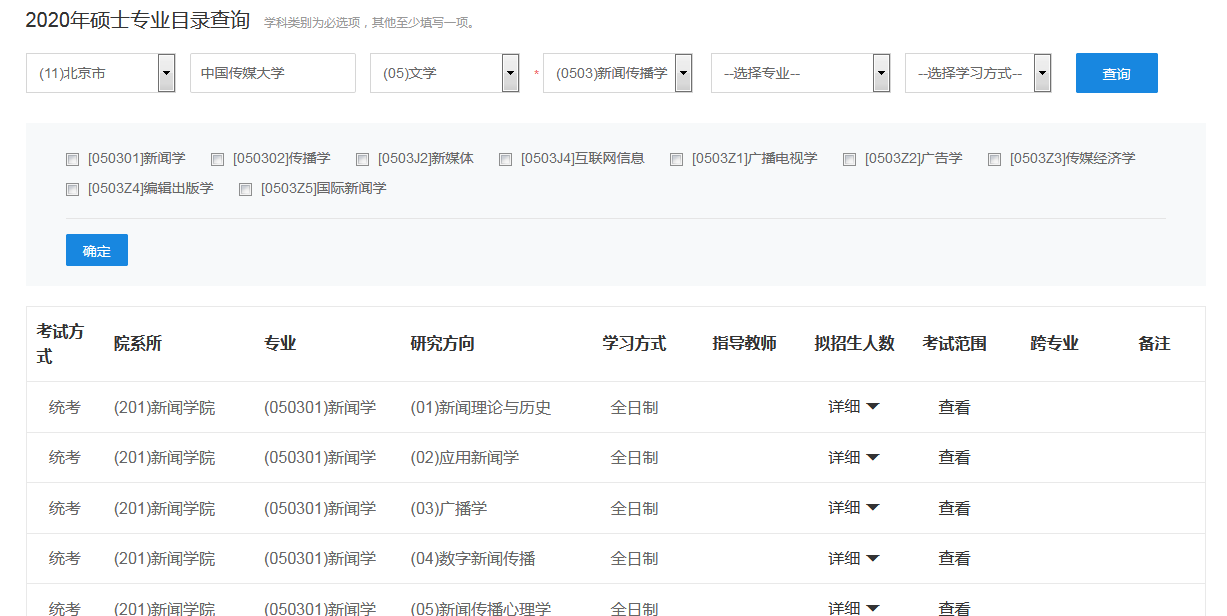
Task: Expand 详细 for 应用新闻学 row
Action: click(x=853, y=457)
